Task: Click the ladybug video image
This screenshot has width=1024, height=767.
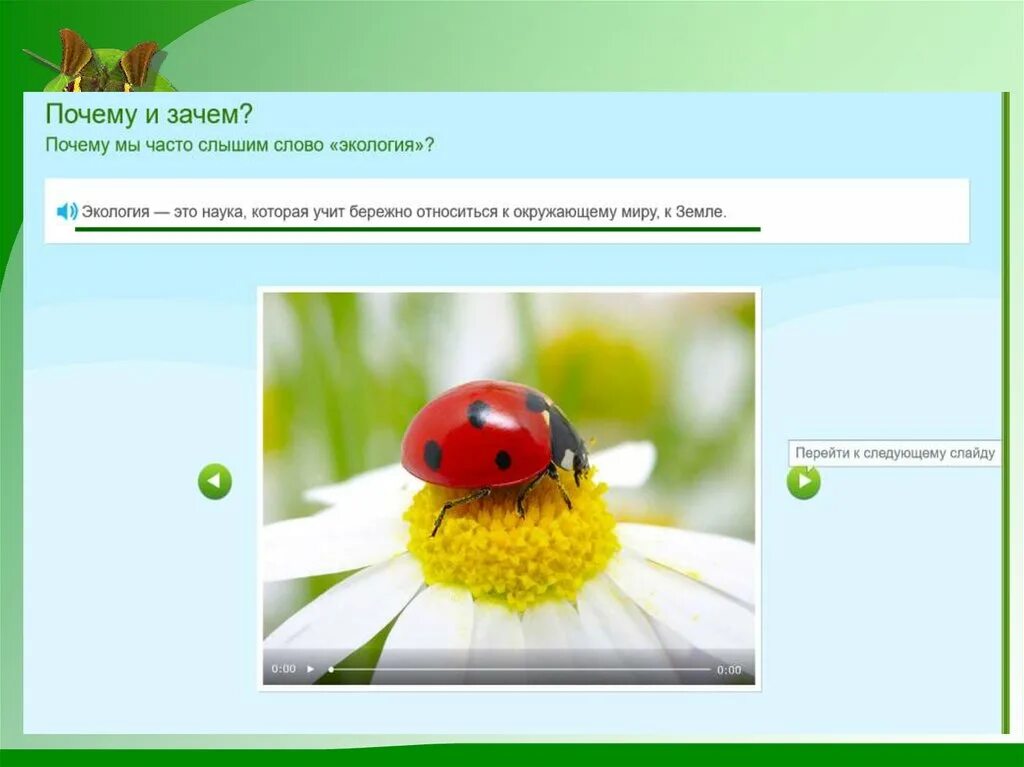Action: click(x=509, y=488)
